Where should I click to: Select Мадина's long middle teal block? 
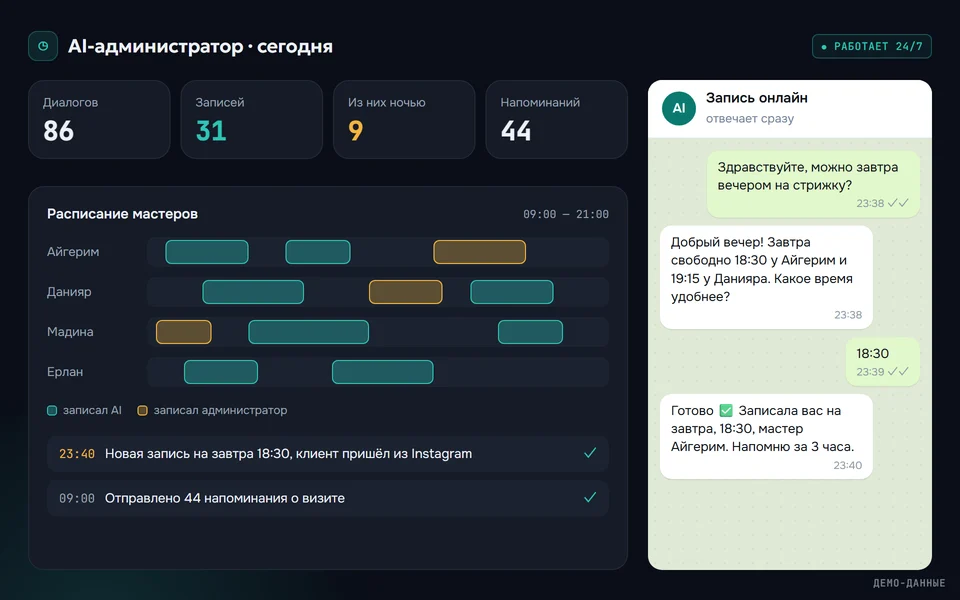point(309,332)
